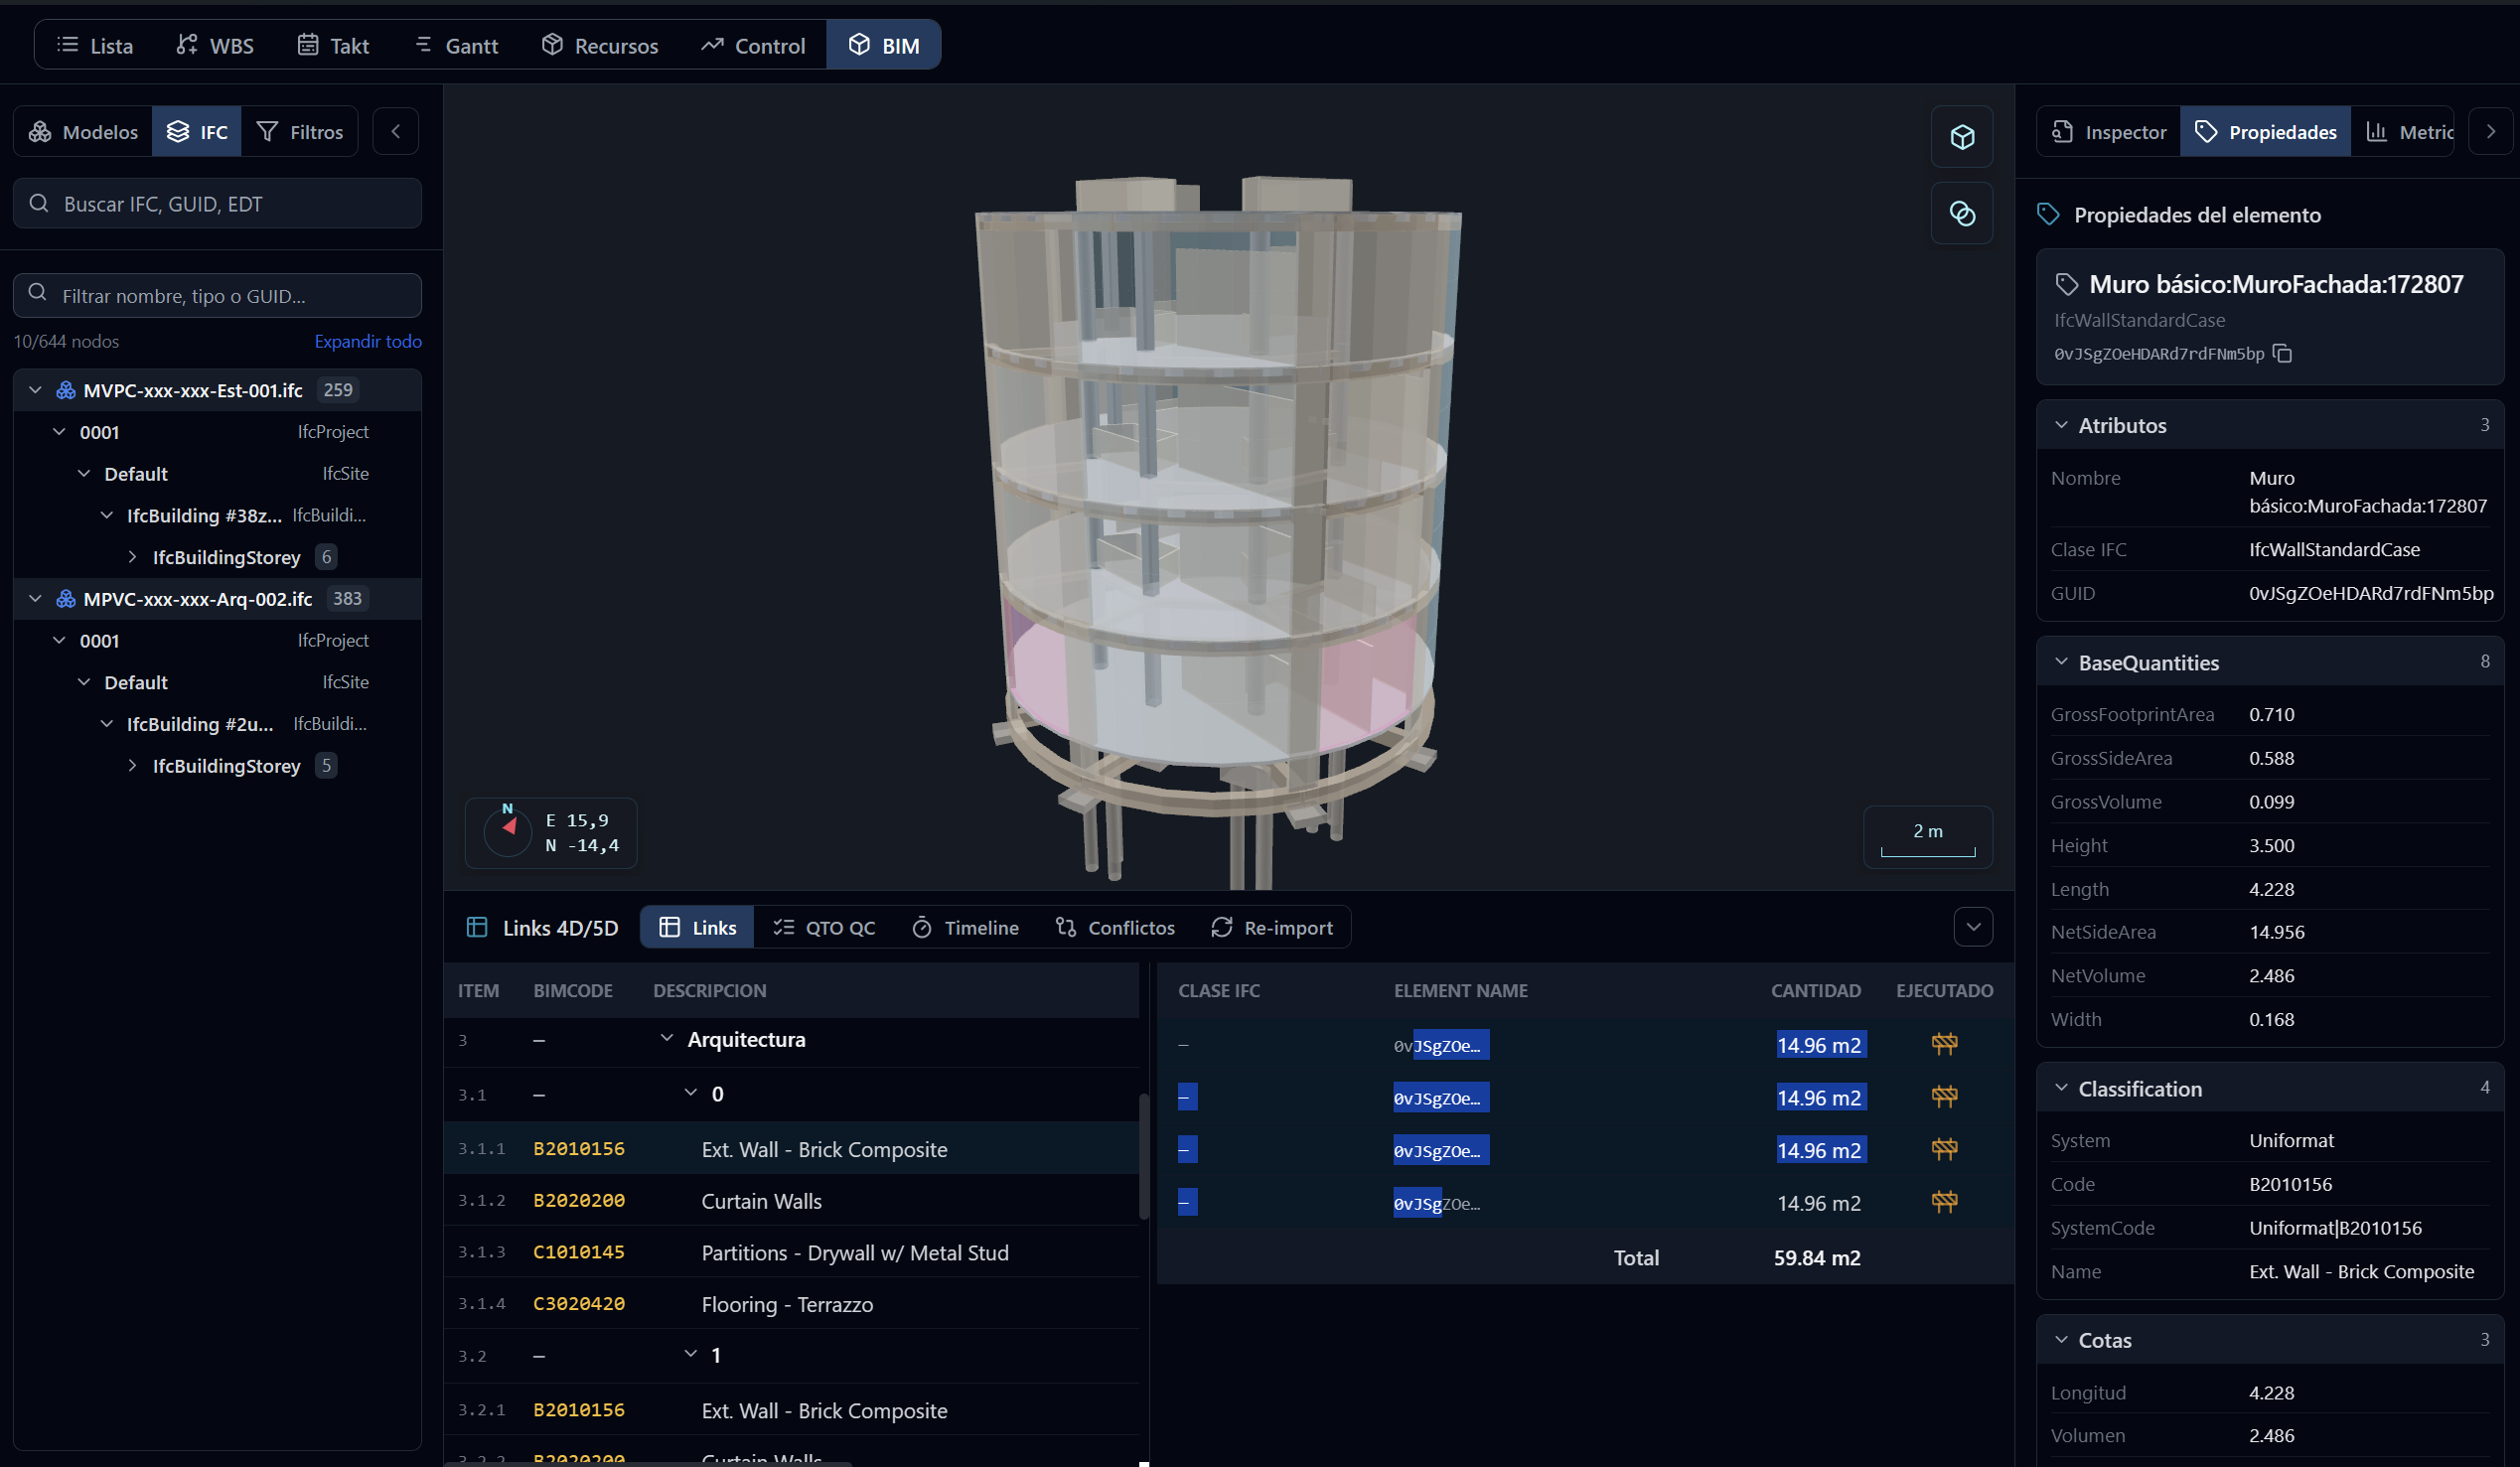The width and height of the screenshot is (2520, 1467).
Task: Select the Flooring - Terrazzo row
Action: click(792, 1305)
